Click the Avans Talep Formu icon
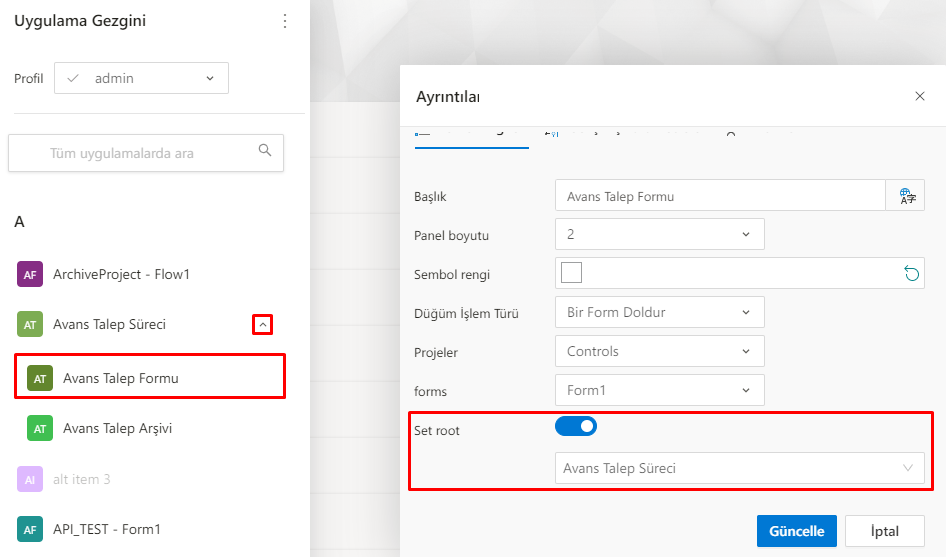Image resolution: width=946 pixels, height=557 pixels. [40, 378]
